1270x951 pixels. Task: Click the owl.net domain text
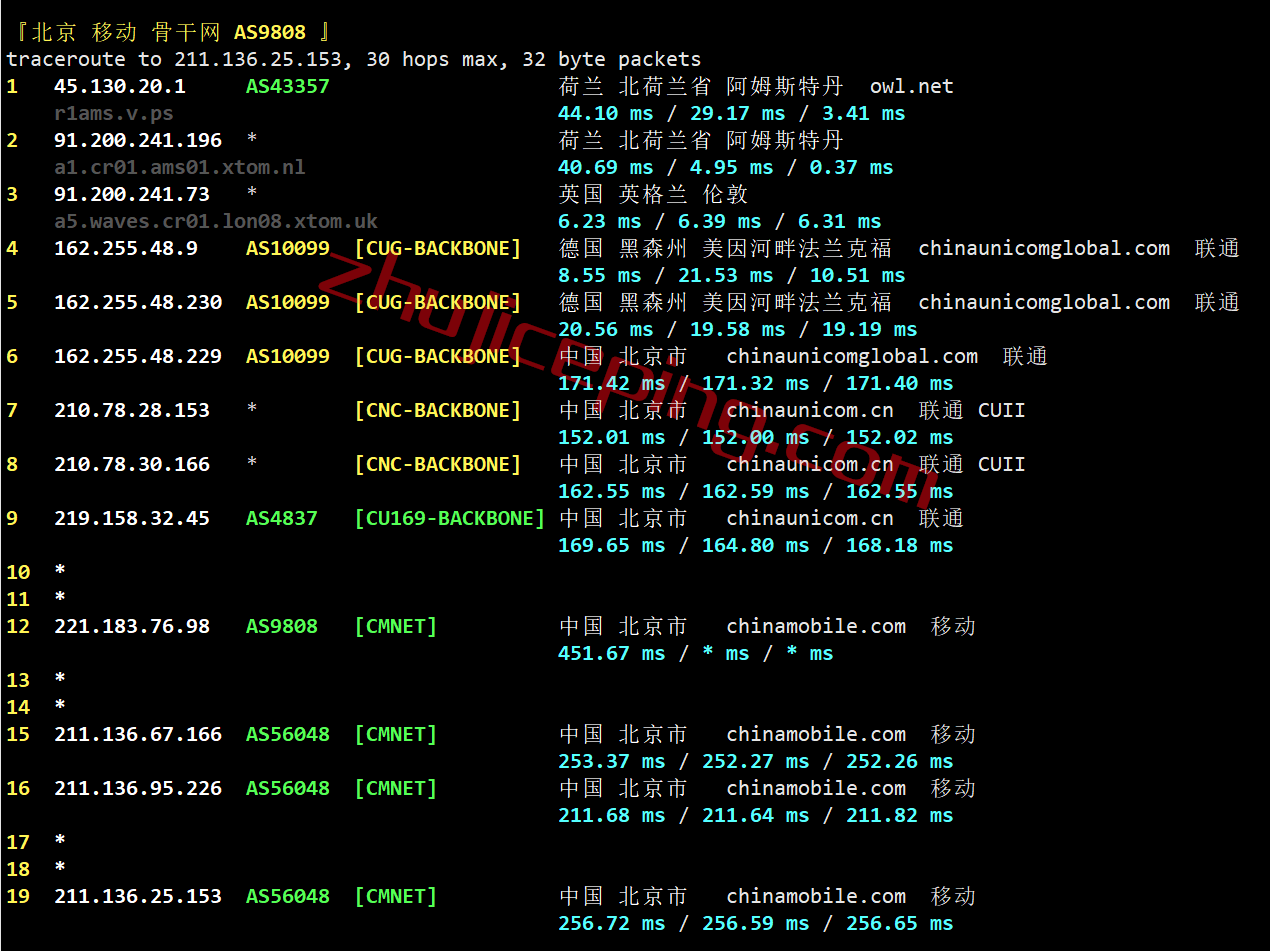click(x=912, y=86)
